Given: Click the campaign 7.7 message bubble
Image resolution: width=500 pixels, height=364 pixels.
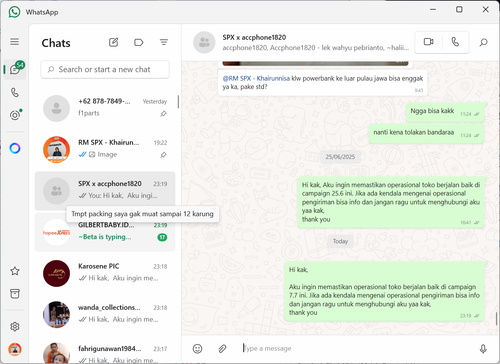Looking at the screenshot, I should [384, 291].
